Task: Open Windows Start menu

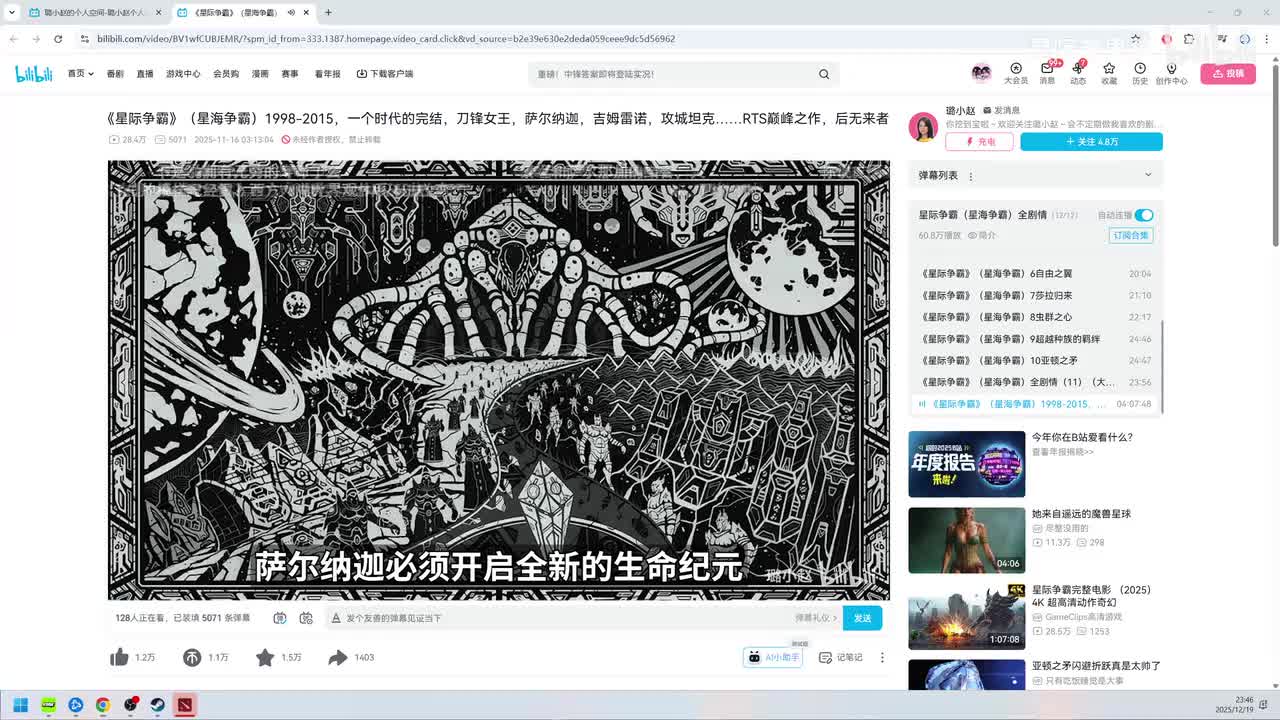Action: click(x=20, y=705)
